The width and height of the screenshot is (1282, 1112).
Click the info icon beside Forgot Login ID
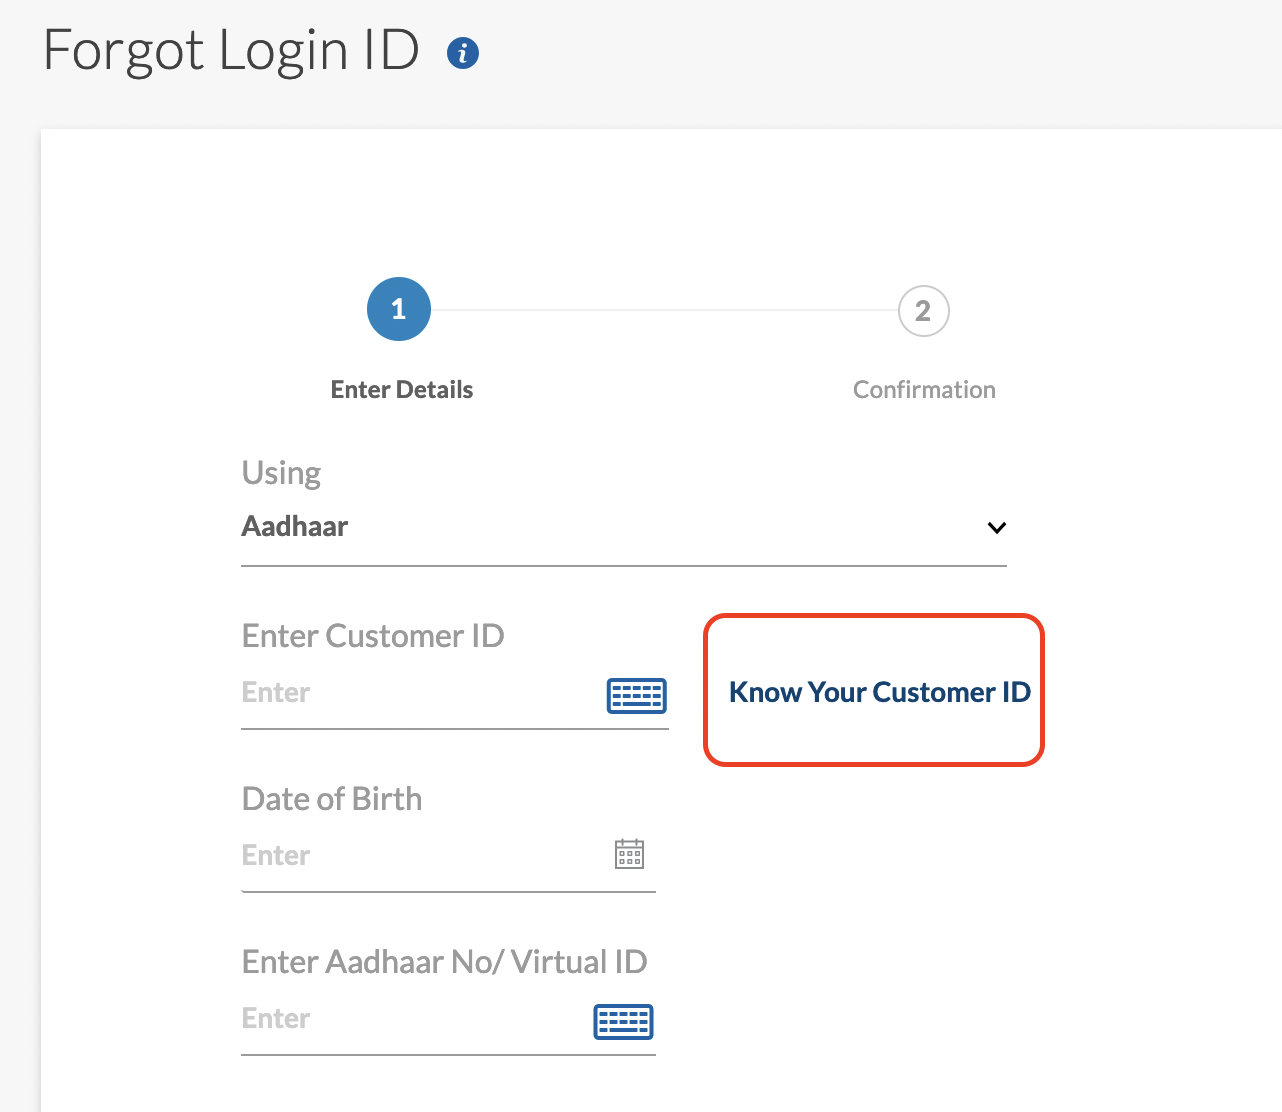click(x=463, y=53)
